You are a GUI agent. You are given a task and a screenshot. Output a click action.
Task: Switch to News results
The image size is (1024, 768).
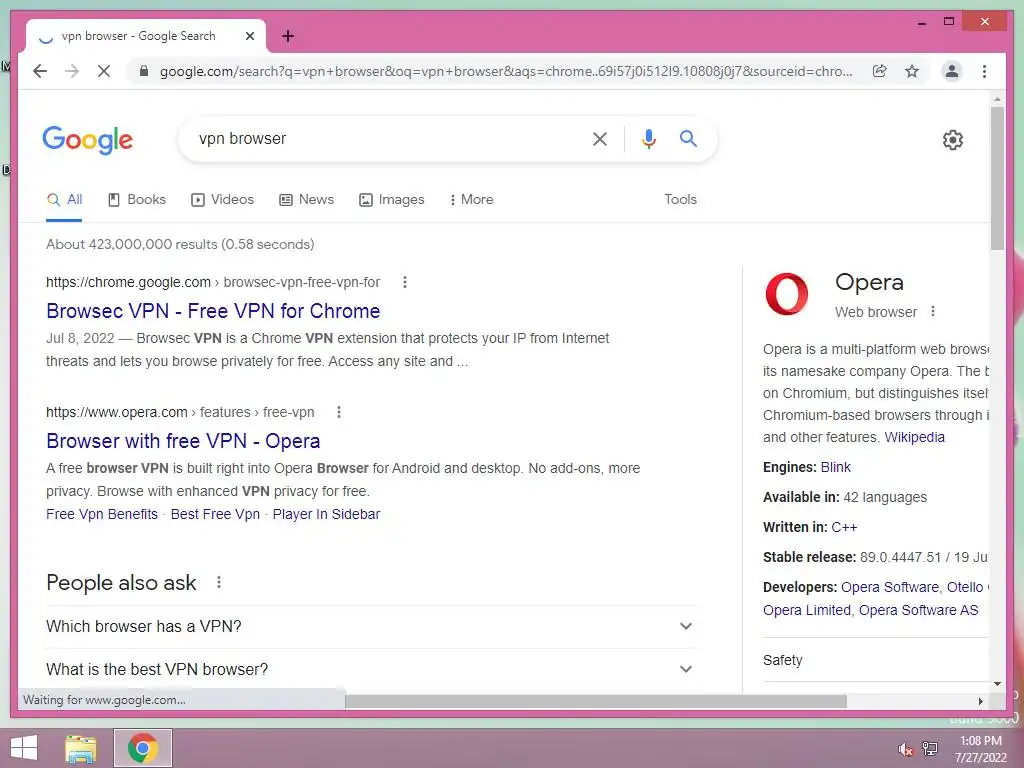(306, 199)
